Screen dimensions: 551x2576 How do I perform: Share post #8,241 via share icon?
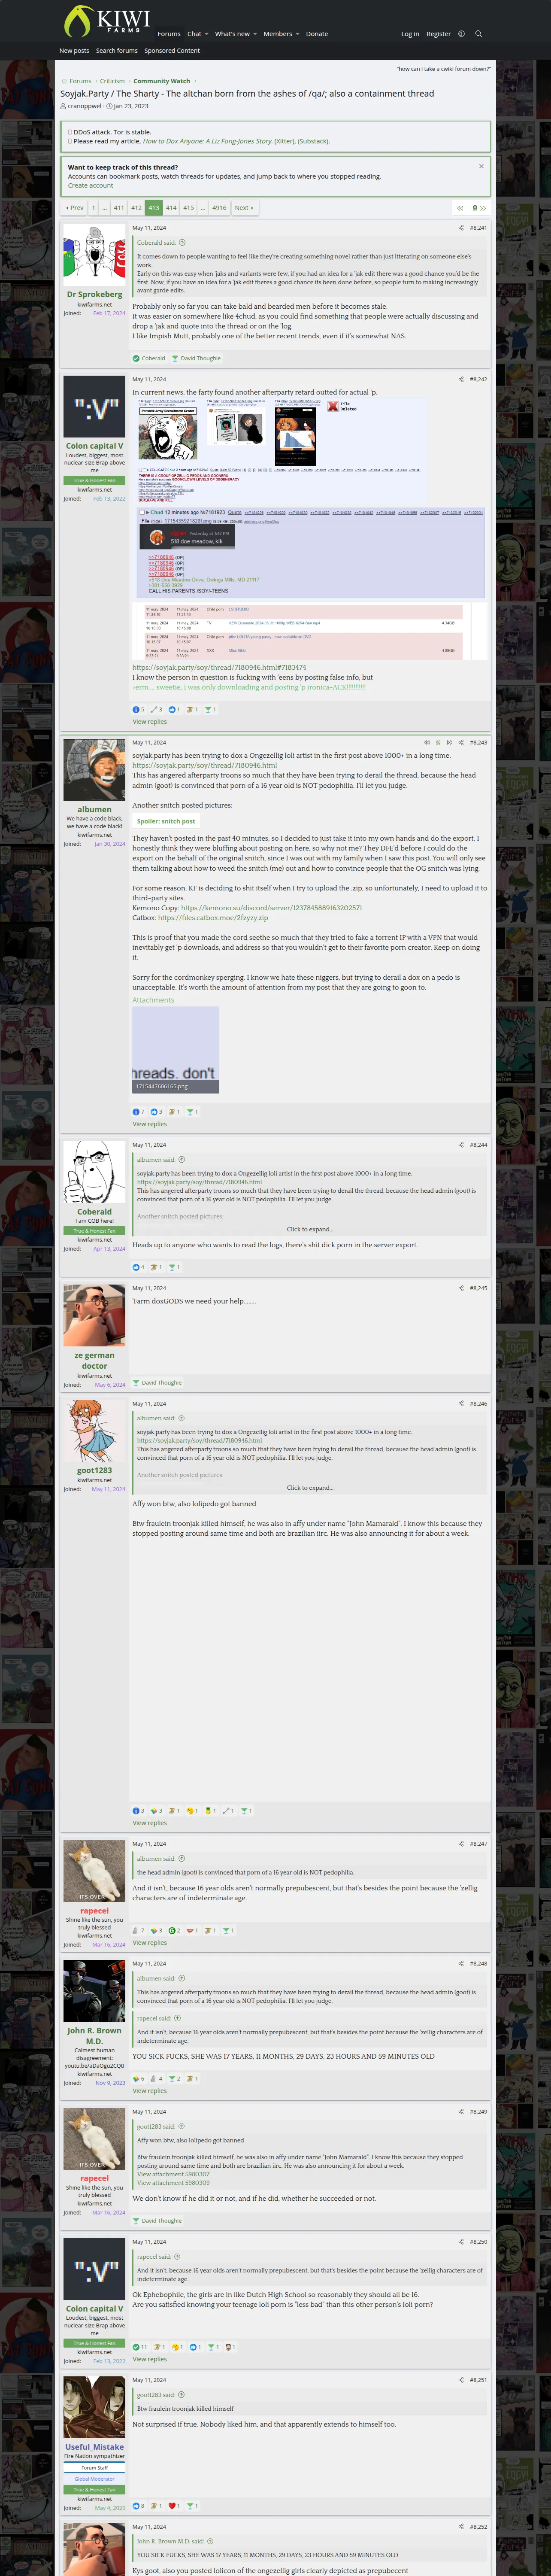click(461, 228)
